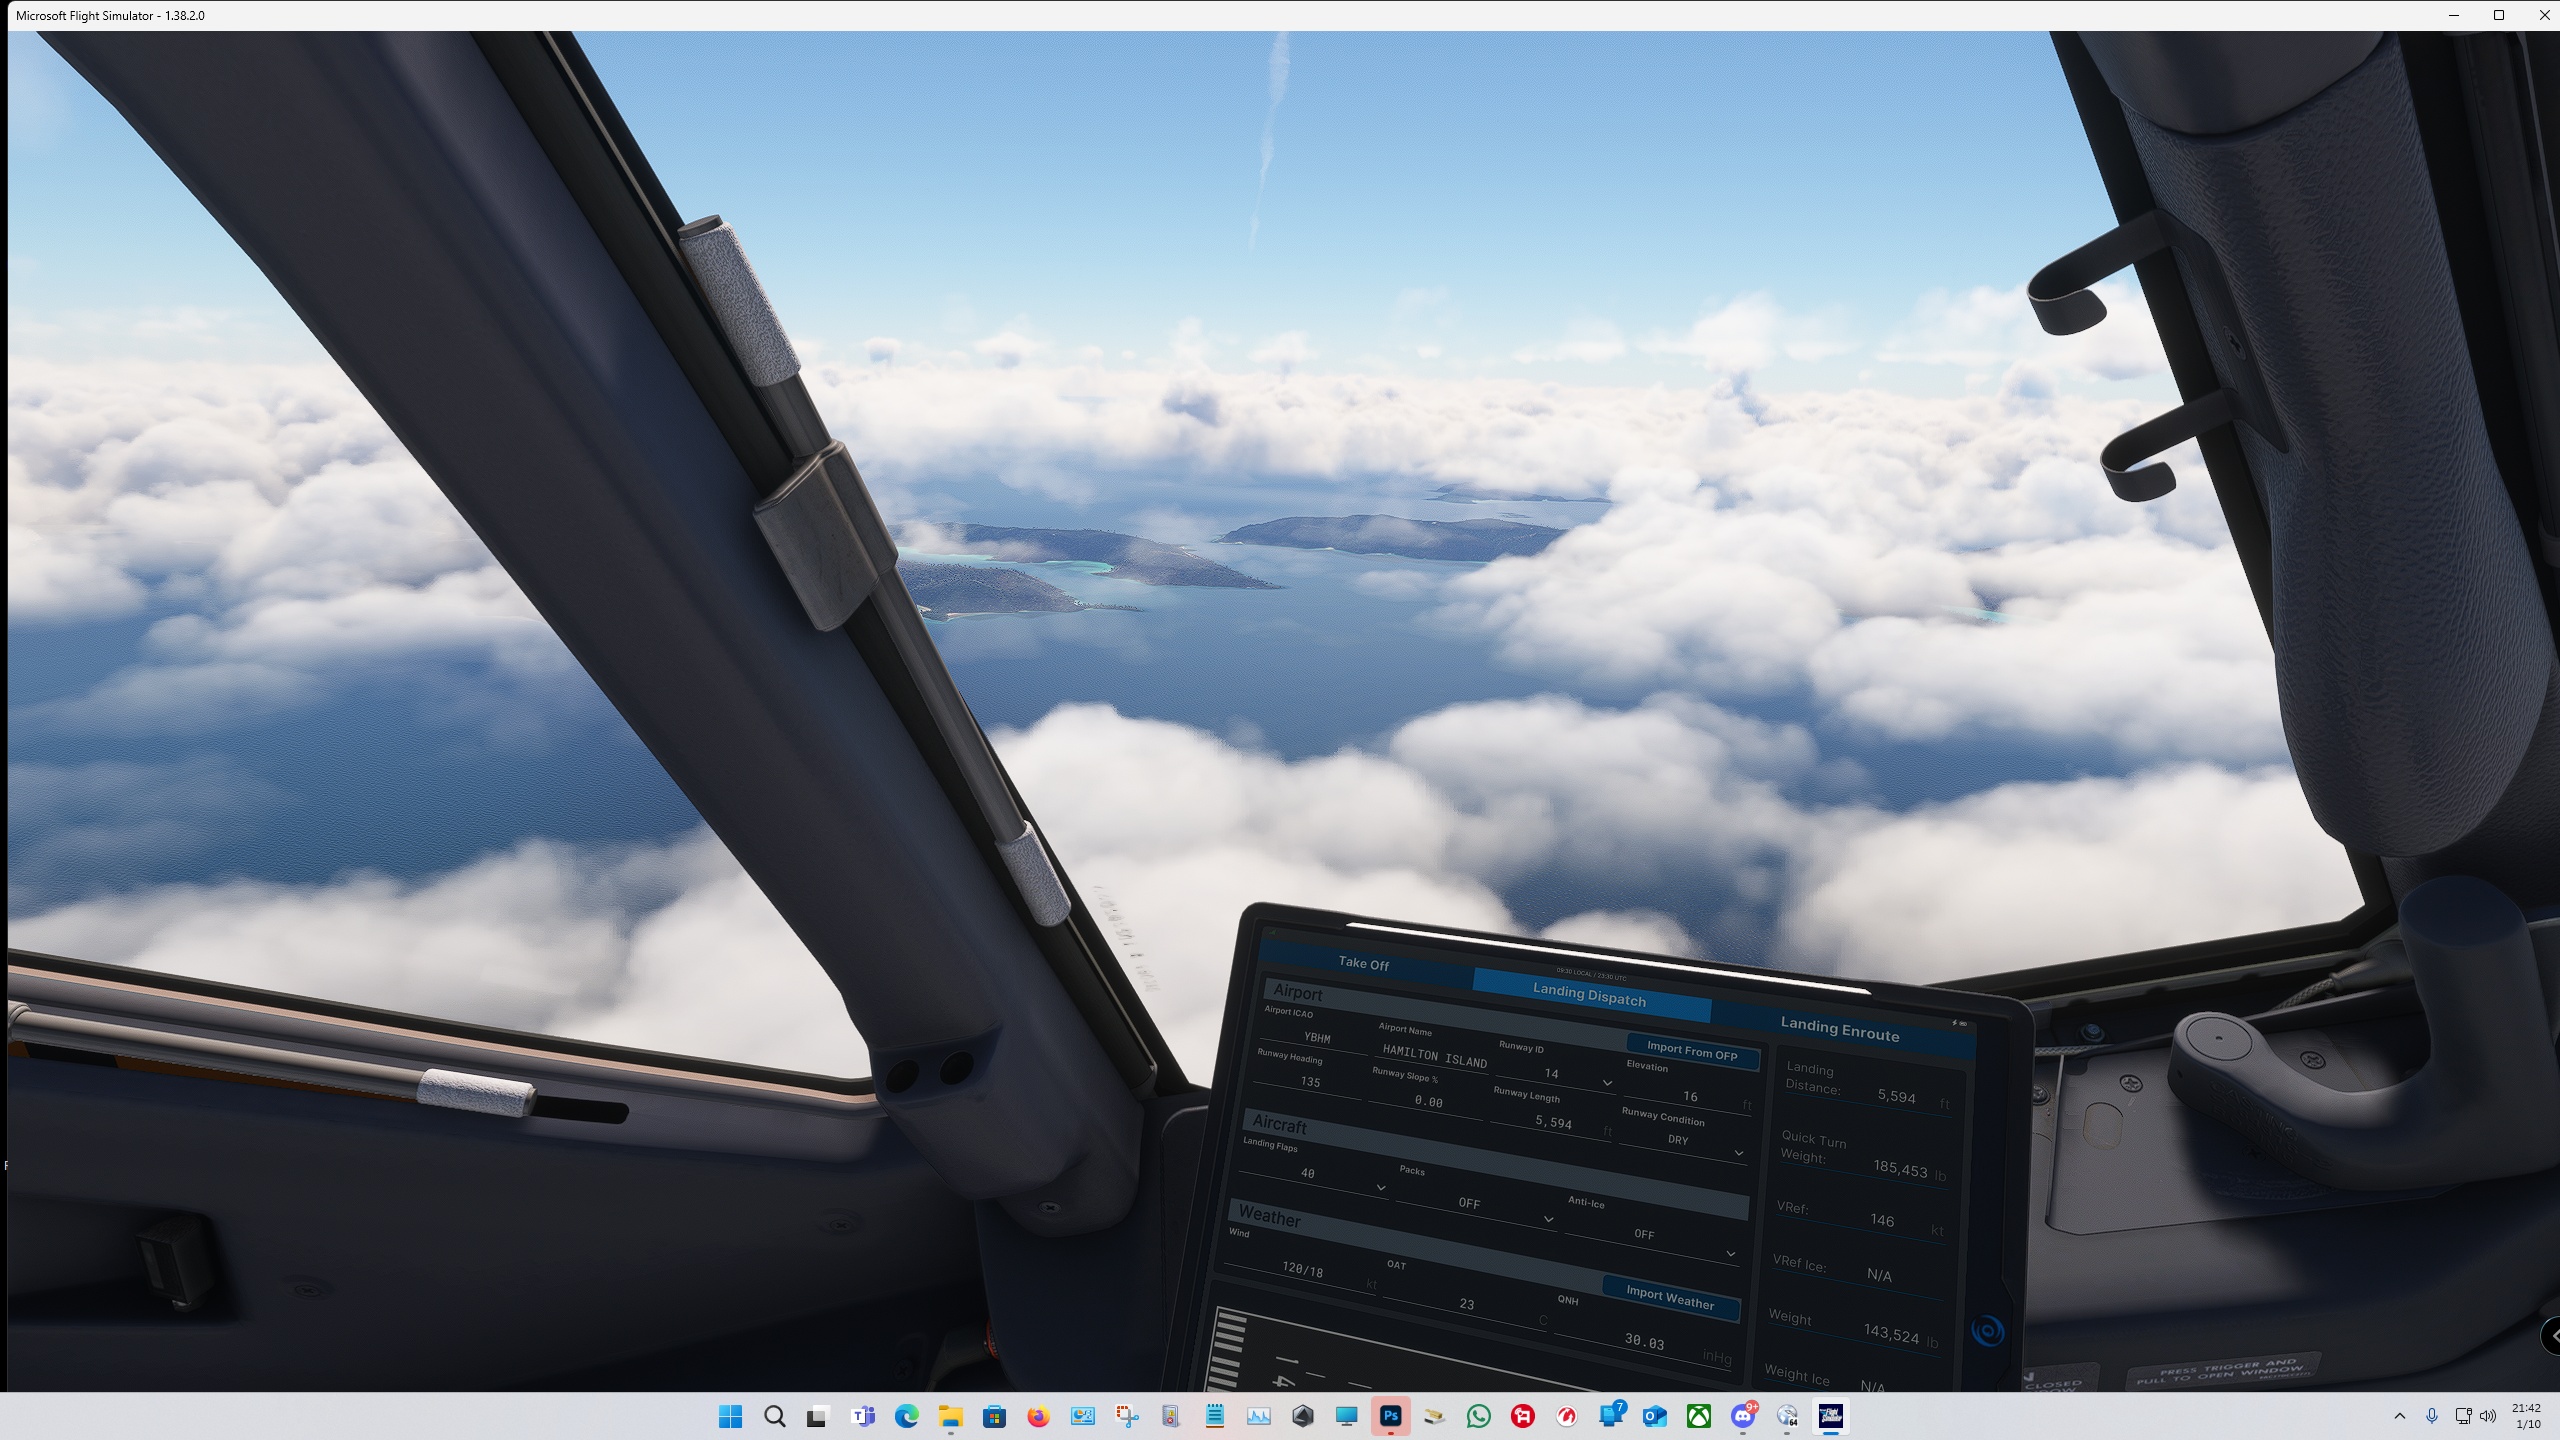Select the Landing Dispatch tab
Screen dimensions: 2560x1440
[x=1589, y=994]
